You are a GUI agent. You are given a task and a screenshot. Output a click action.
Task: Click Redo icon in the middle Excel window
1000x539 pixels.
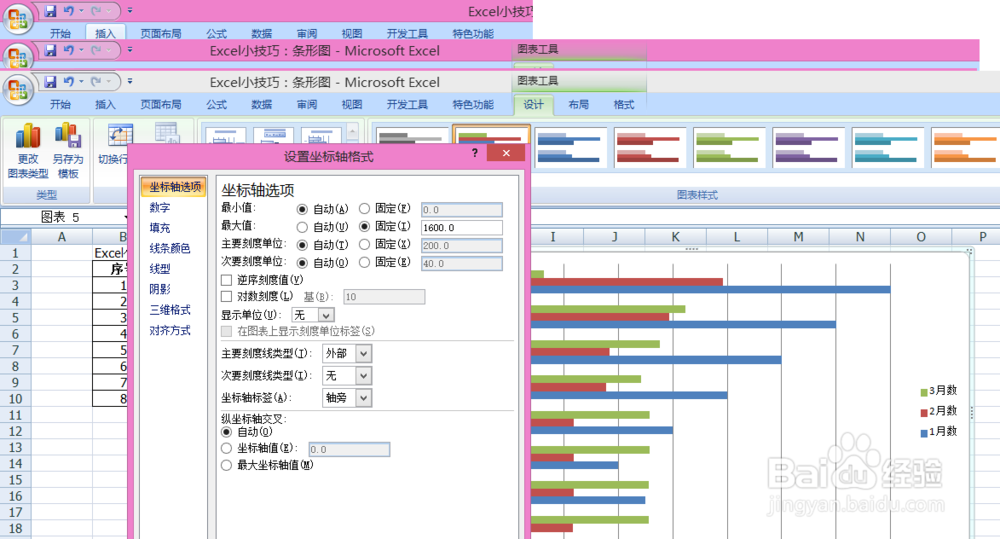96,50
